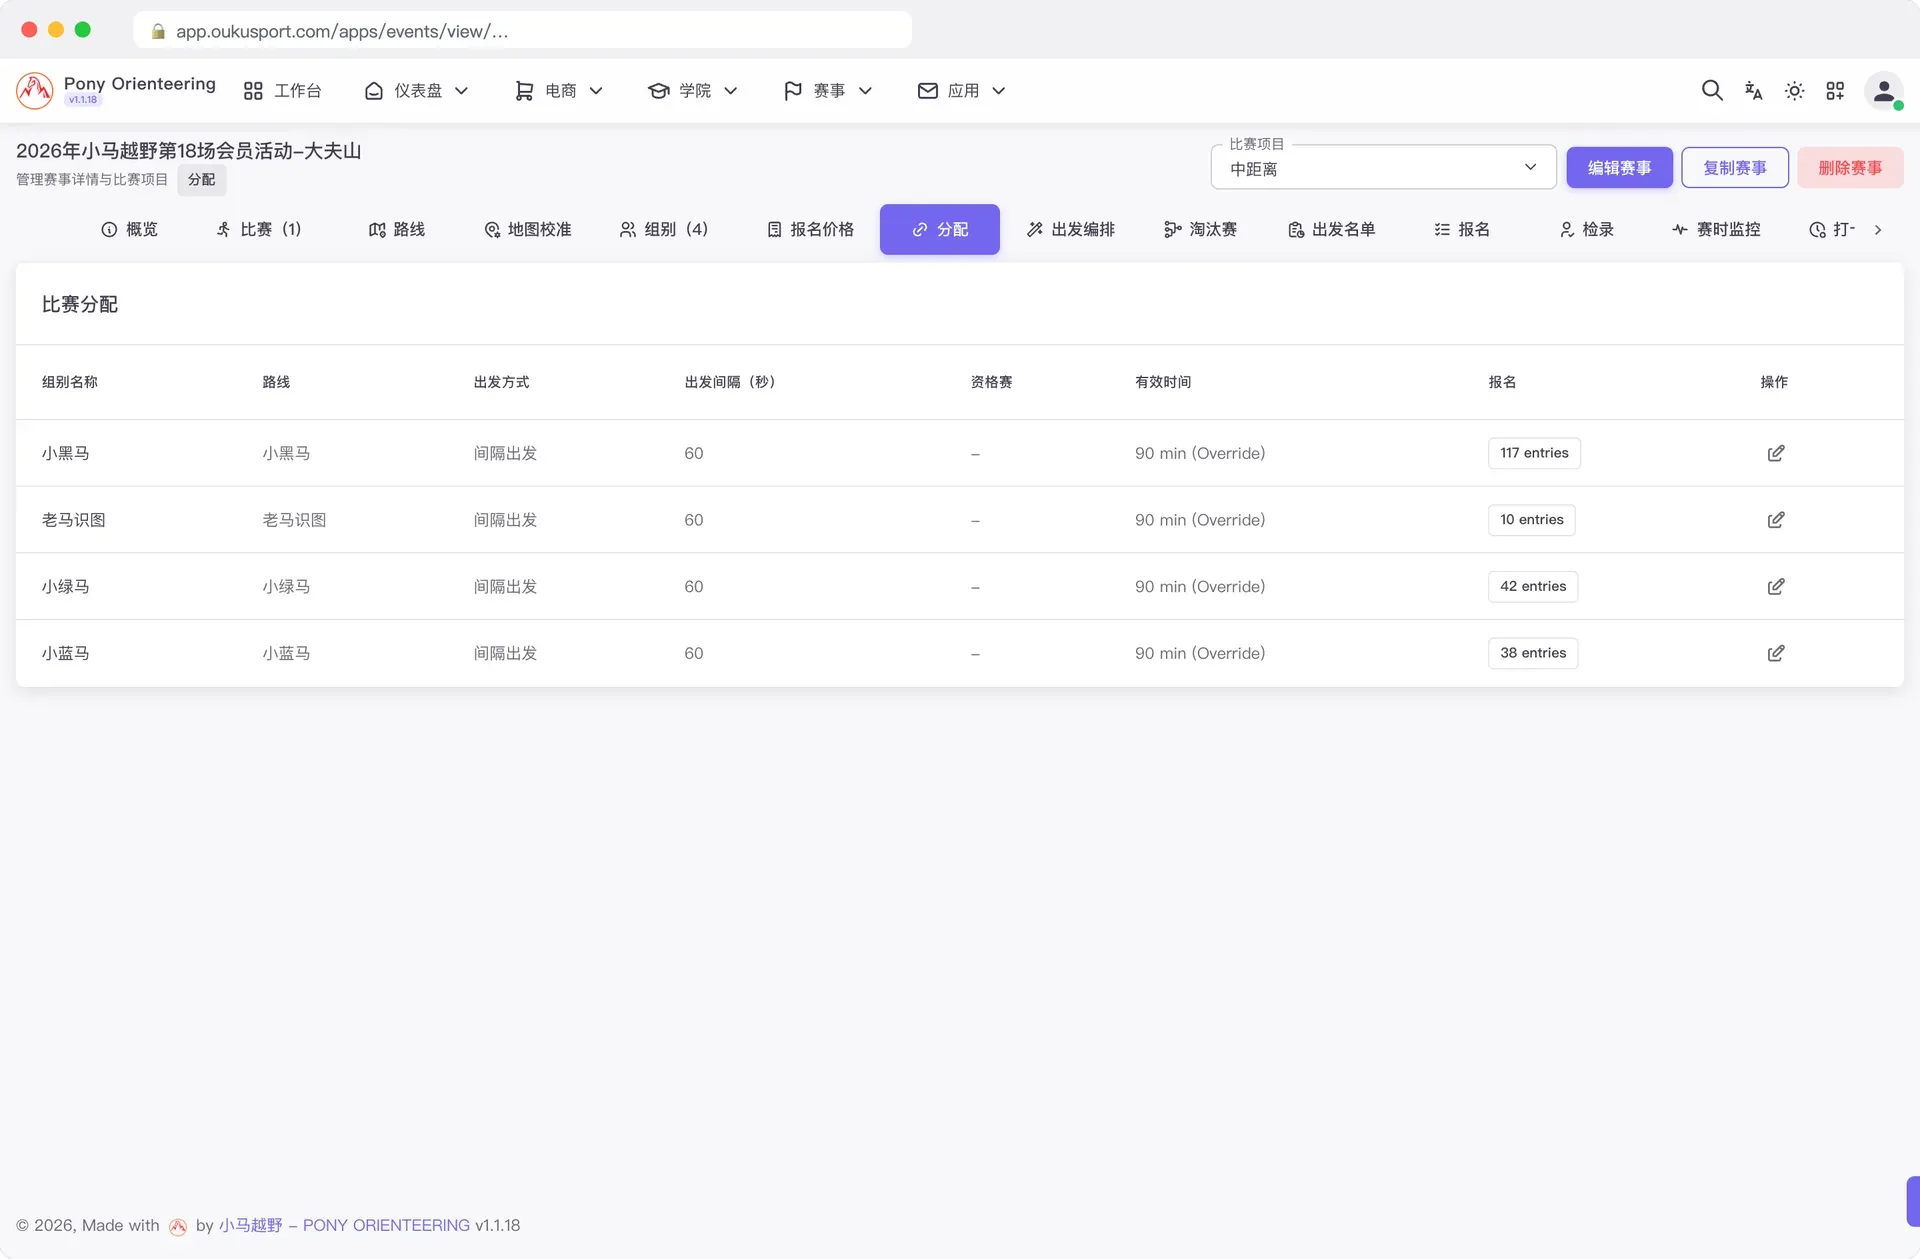
Task: Edit the 小蓝马 row assignment
Action: [x=1775, y=653]
